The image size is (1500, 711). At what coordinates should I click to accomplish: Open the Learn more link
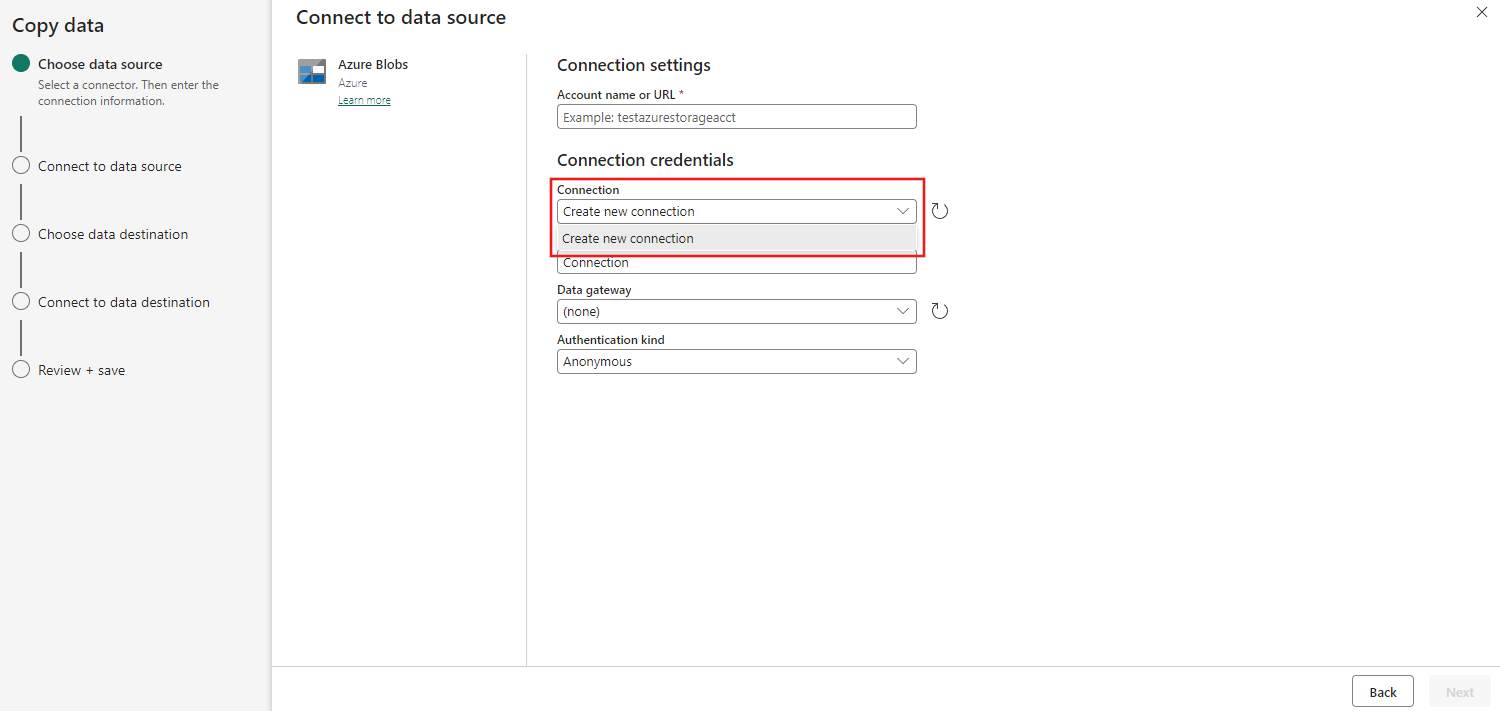pyautogui.click(x=364, y=100)
